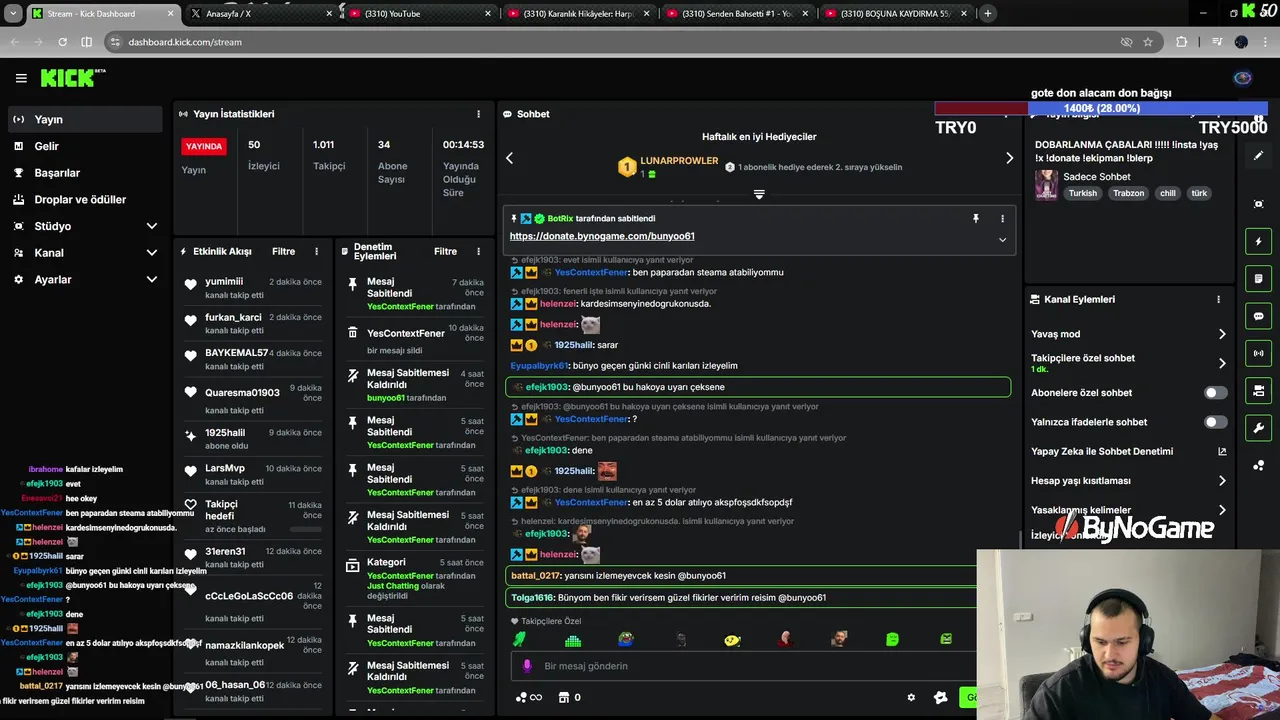
Task: Switch to the Anasayfa / X browser tab
Action: pos(260,13)
